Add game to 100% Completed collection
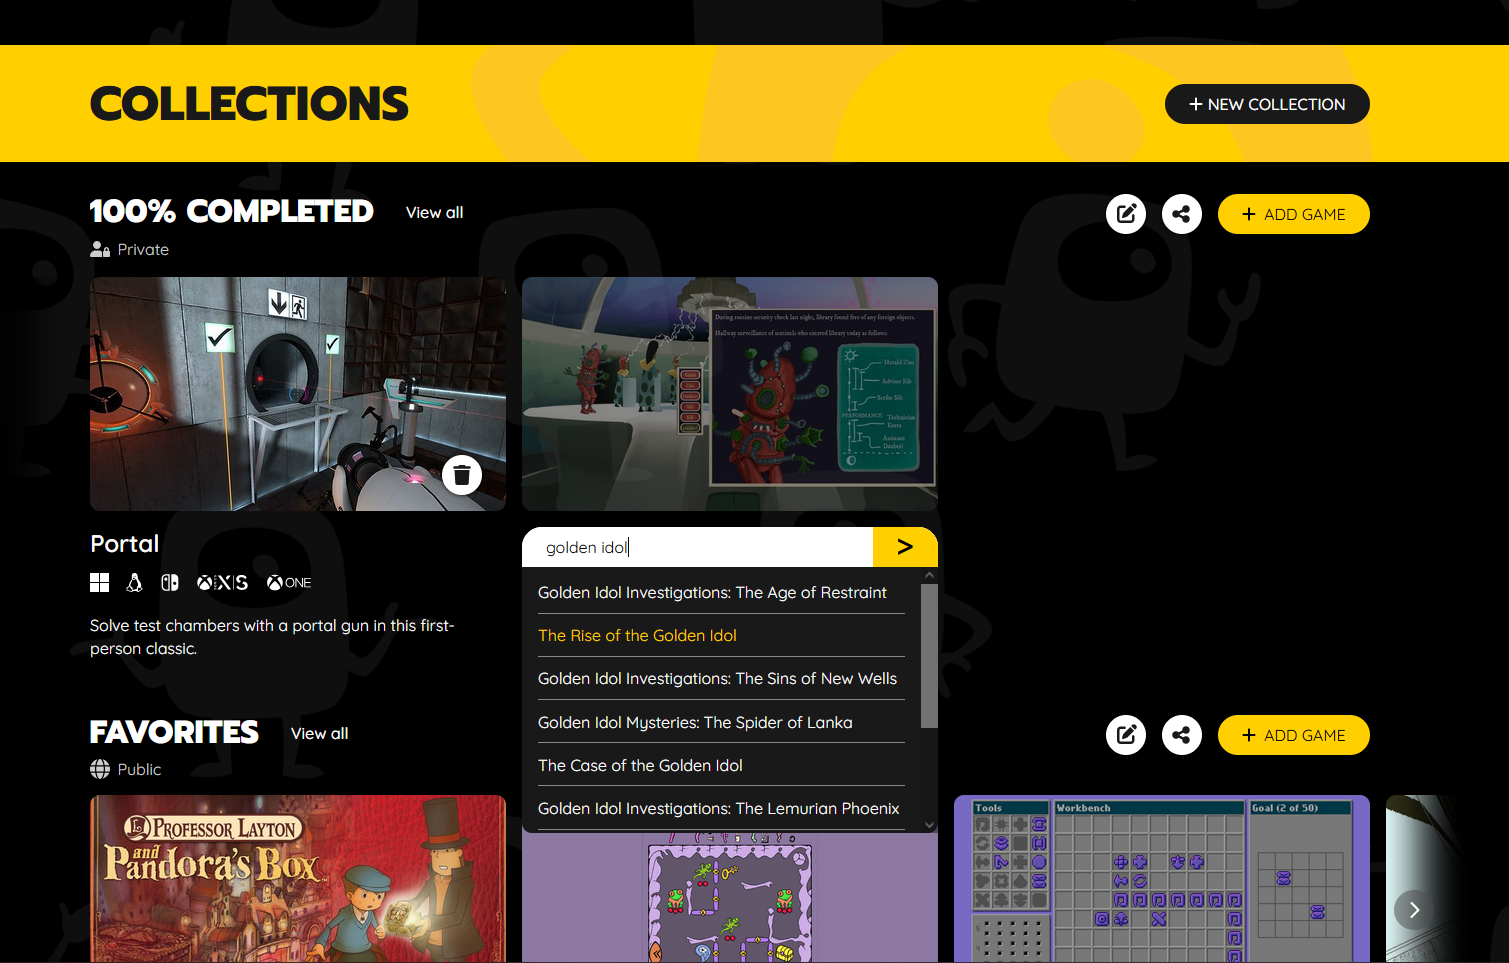The image size is (1509, 963). click(x=1293, y=214)
